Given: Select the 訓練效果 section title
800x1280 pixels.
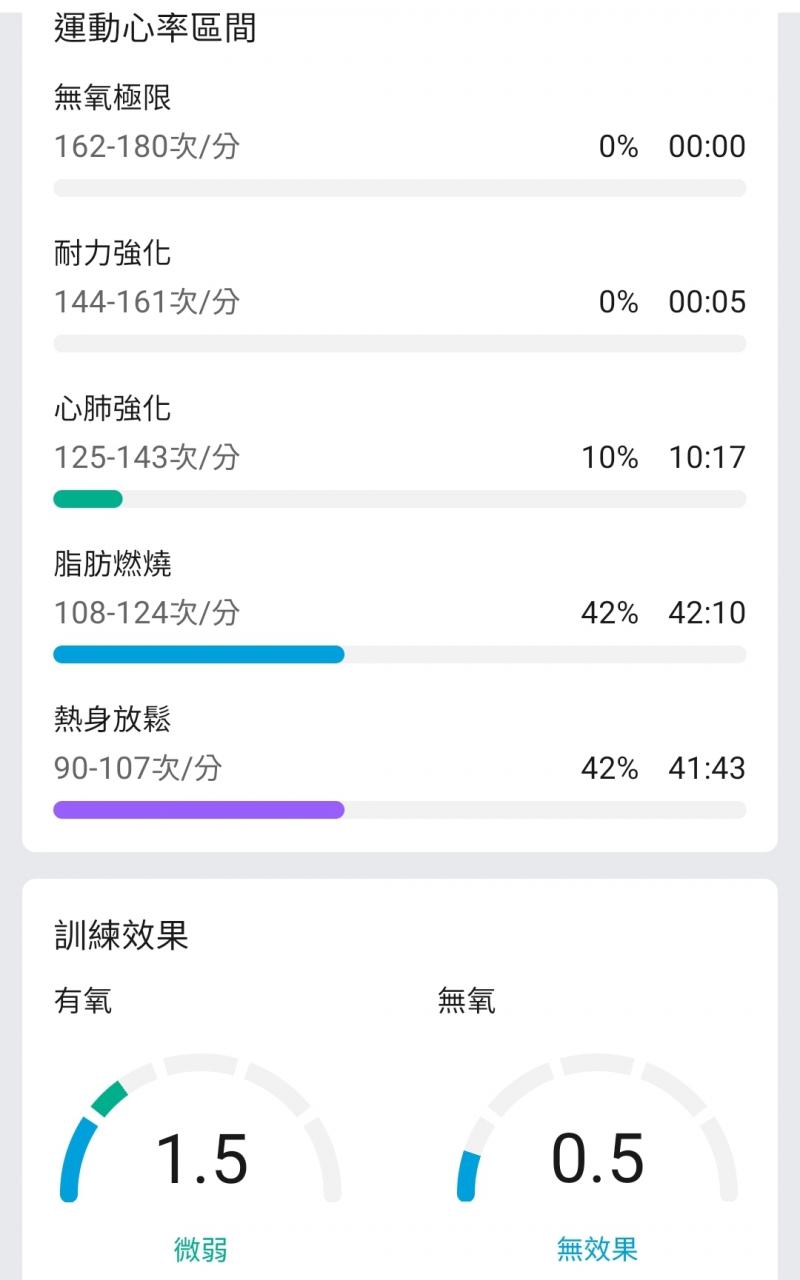Looking at the screenshot, I should click(121, 936).
